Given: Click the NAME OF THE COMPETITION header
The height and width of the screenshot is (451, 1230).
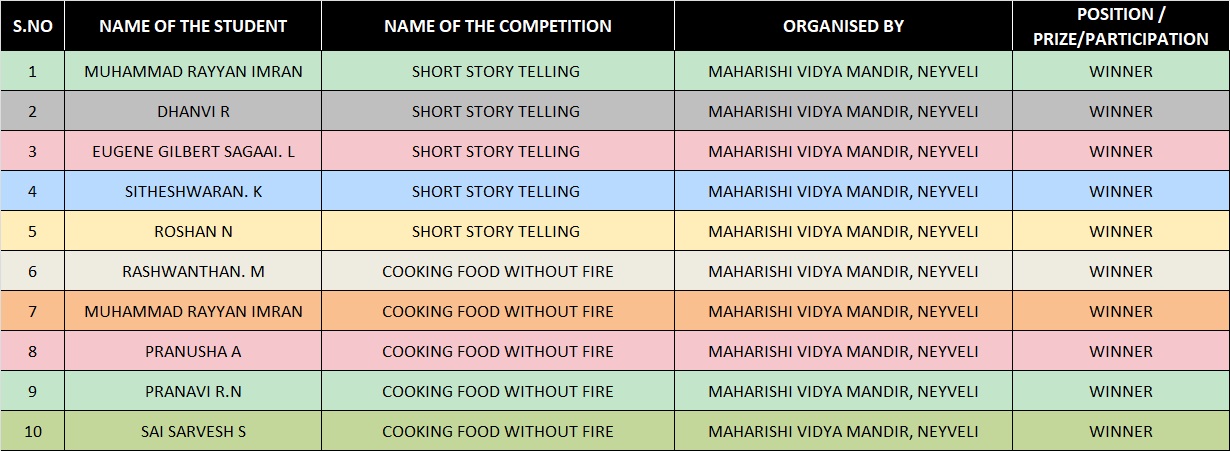Looking at the screenshot, I should point(497,27).
